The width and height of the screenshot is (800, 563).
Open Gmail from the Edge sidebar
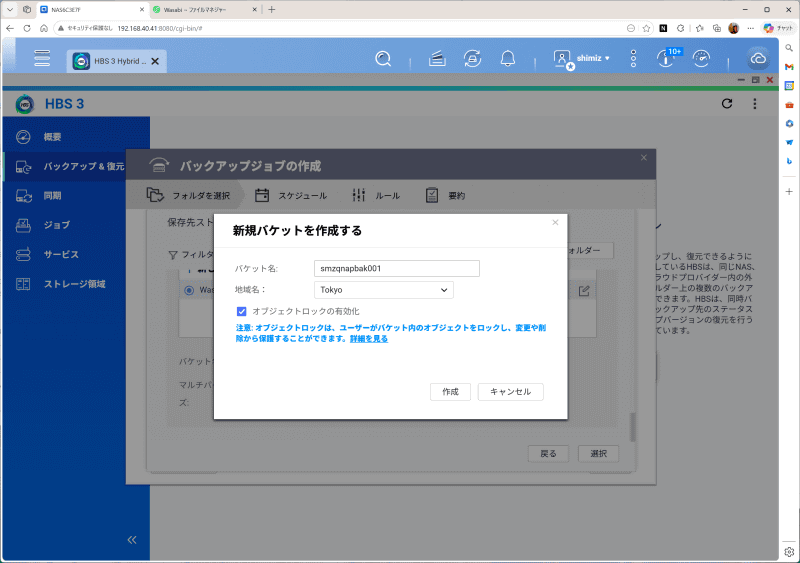(x=789, y=67)
